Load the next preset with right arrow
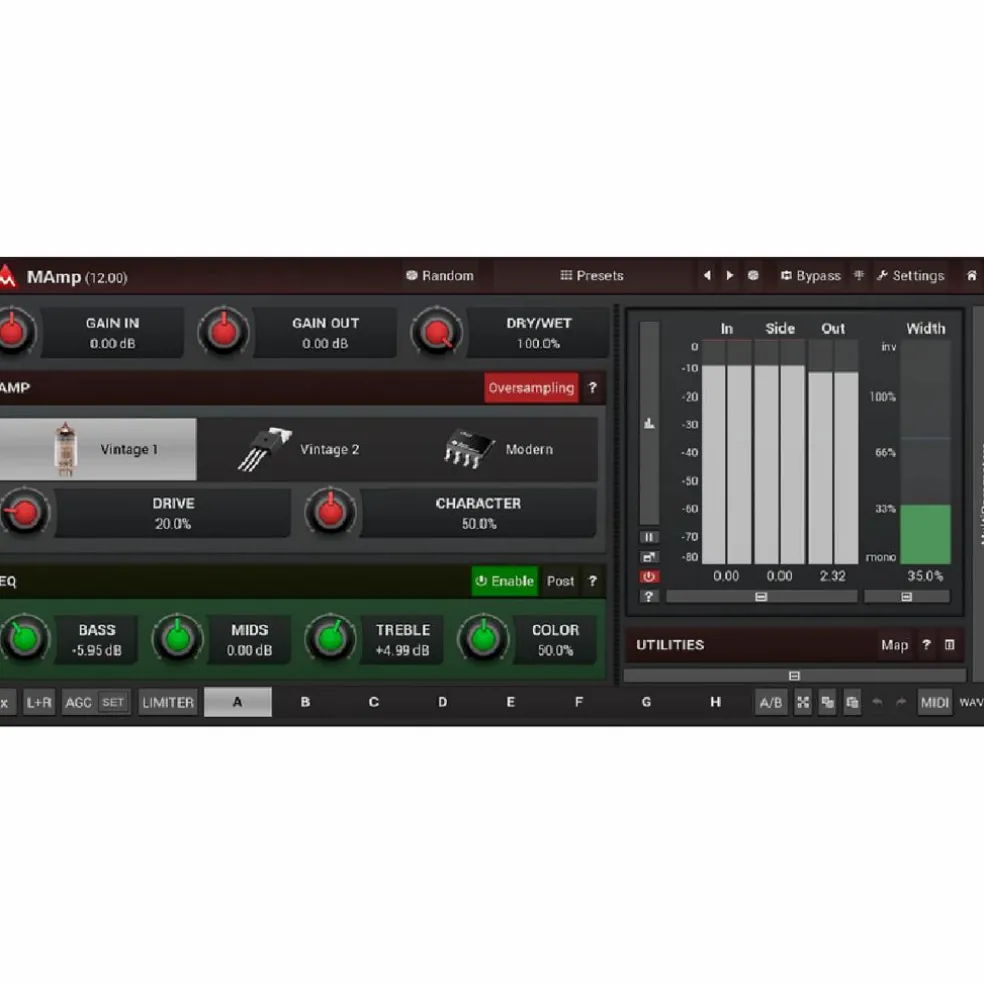Screen dimensions: 984x984 pos(729,275)
